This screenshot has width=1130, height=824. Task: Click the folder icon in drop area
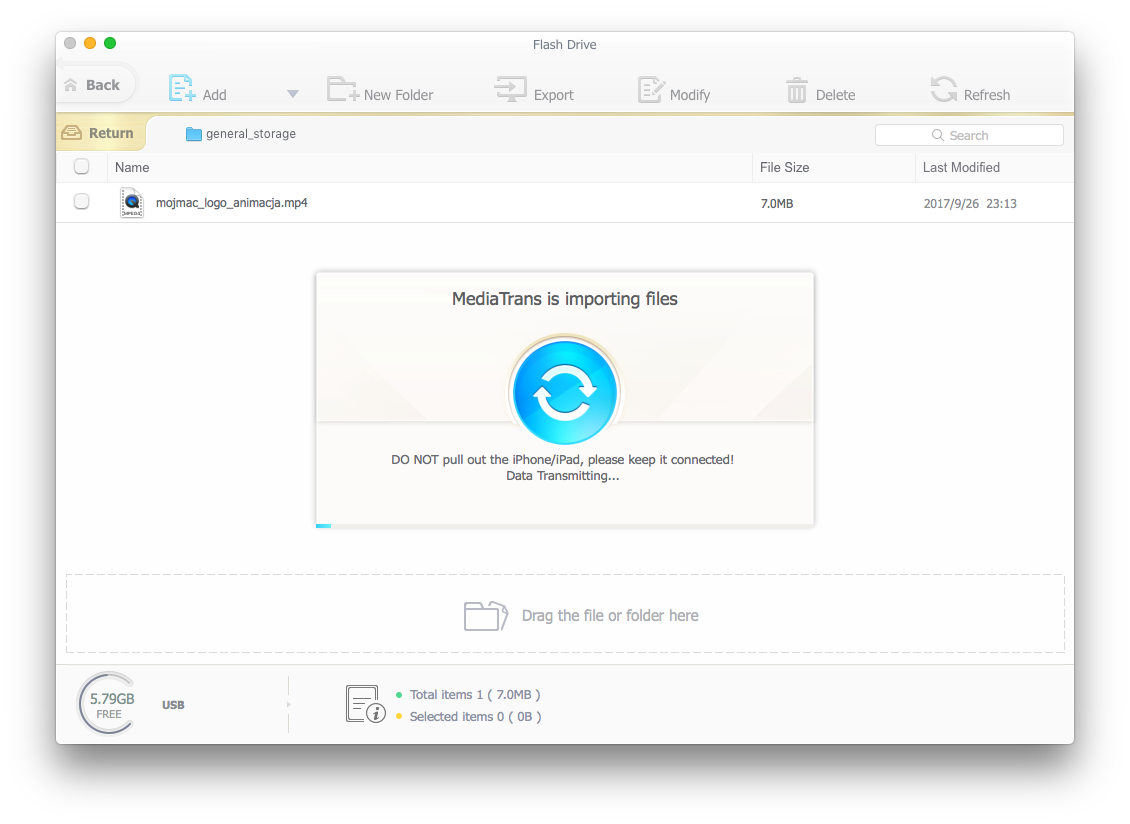(x=486, y=616)
